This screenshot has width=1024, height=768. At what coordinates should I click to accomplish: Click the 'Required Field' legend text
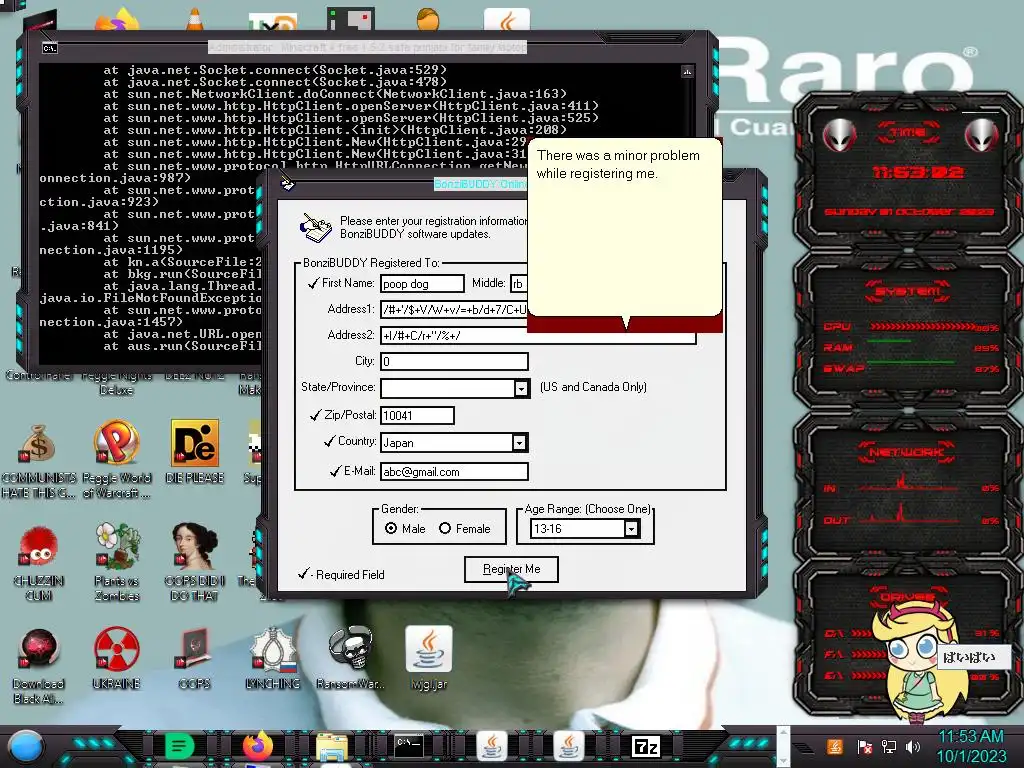(x=350, y=575)
